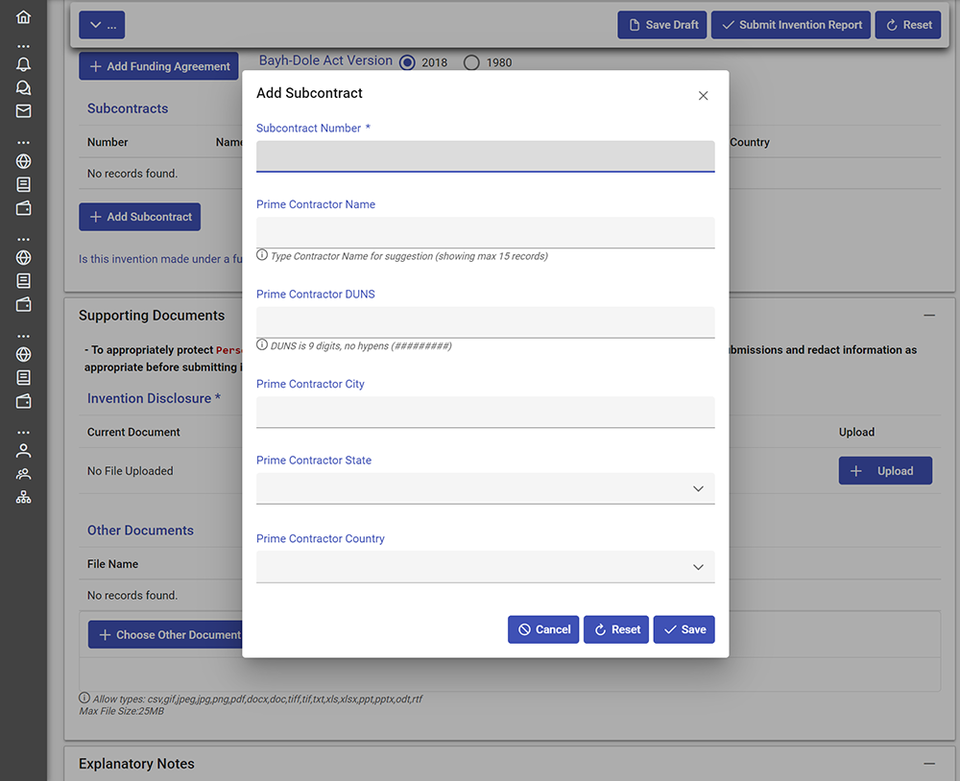This screenshot has width=960, height=781.
Task: Open the Prime Contractor State dropdown
Action: [698, 488]
